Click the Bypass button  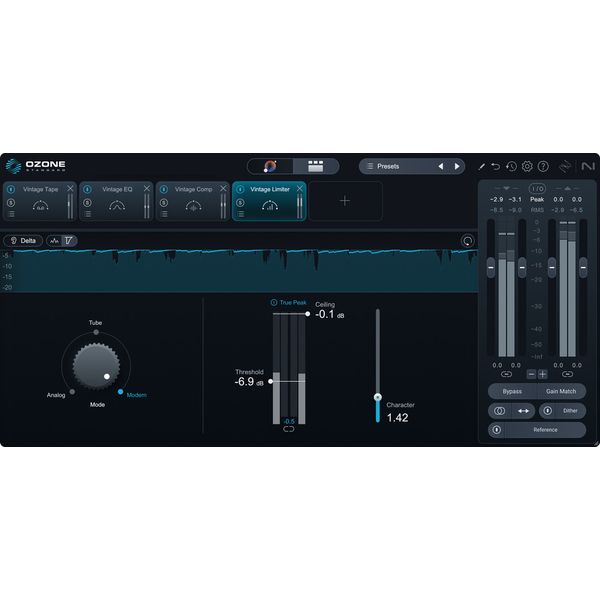point(512,391)
